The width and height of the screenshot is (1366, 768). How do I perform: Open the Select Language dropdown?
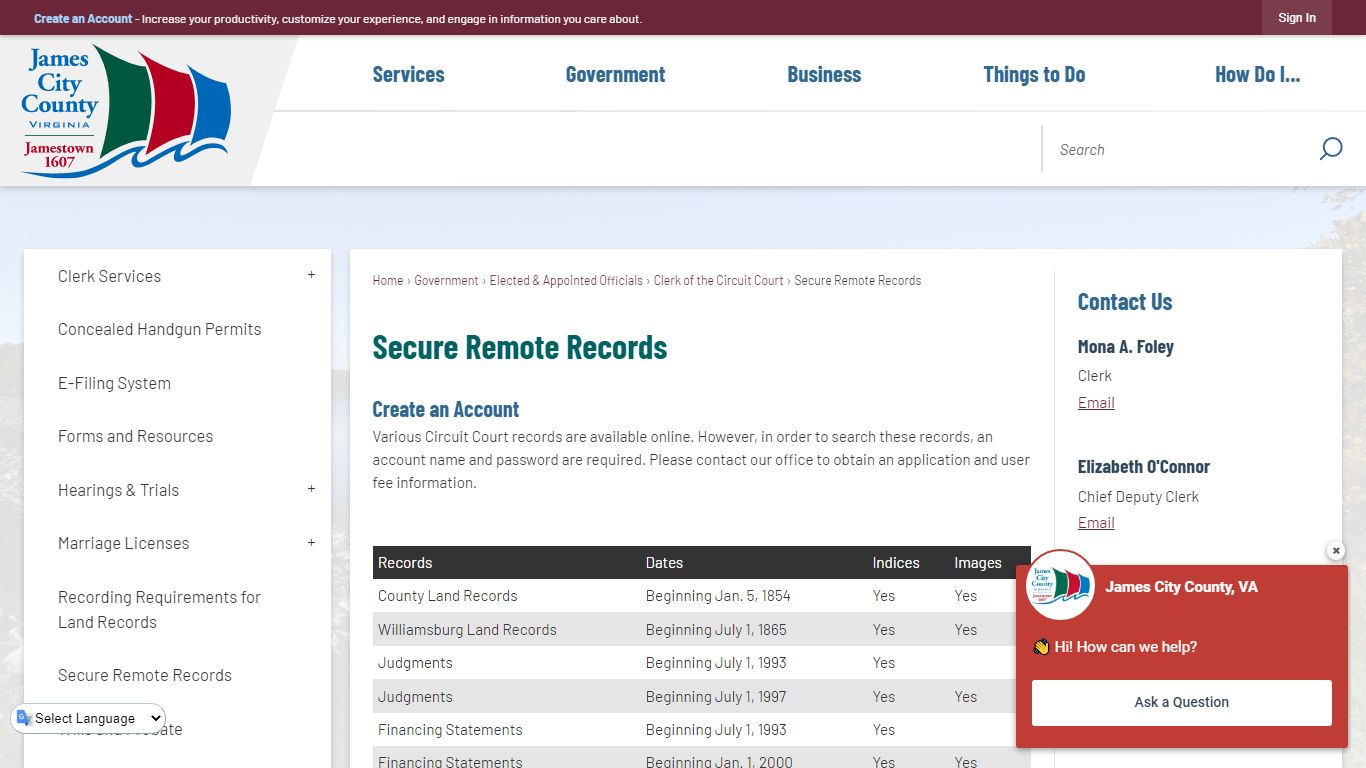point(89,718)
